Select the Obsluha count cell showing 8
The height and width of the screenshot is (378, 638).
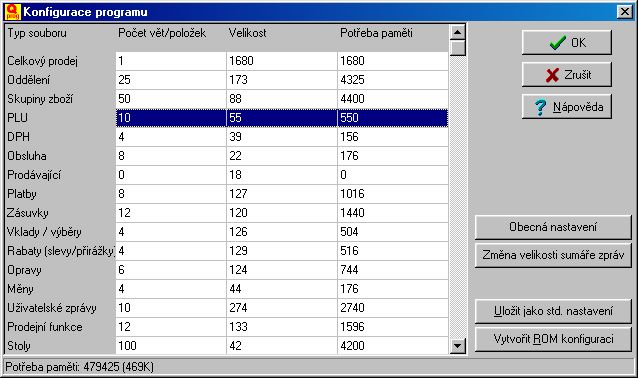171,156
